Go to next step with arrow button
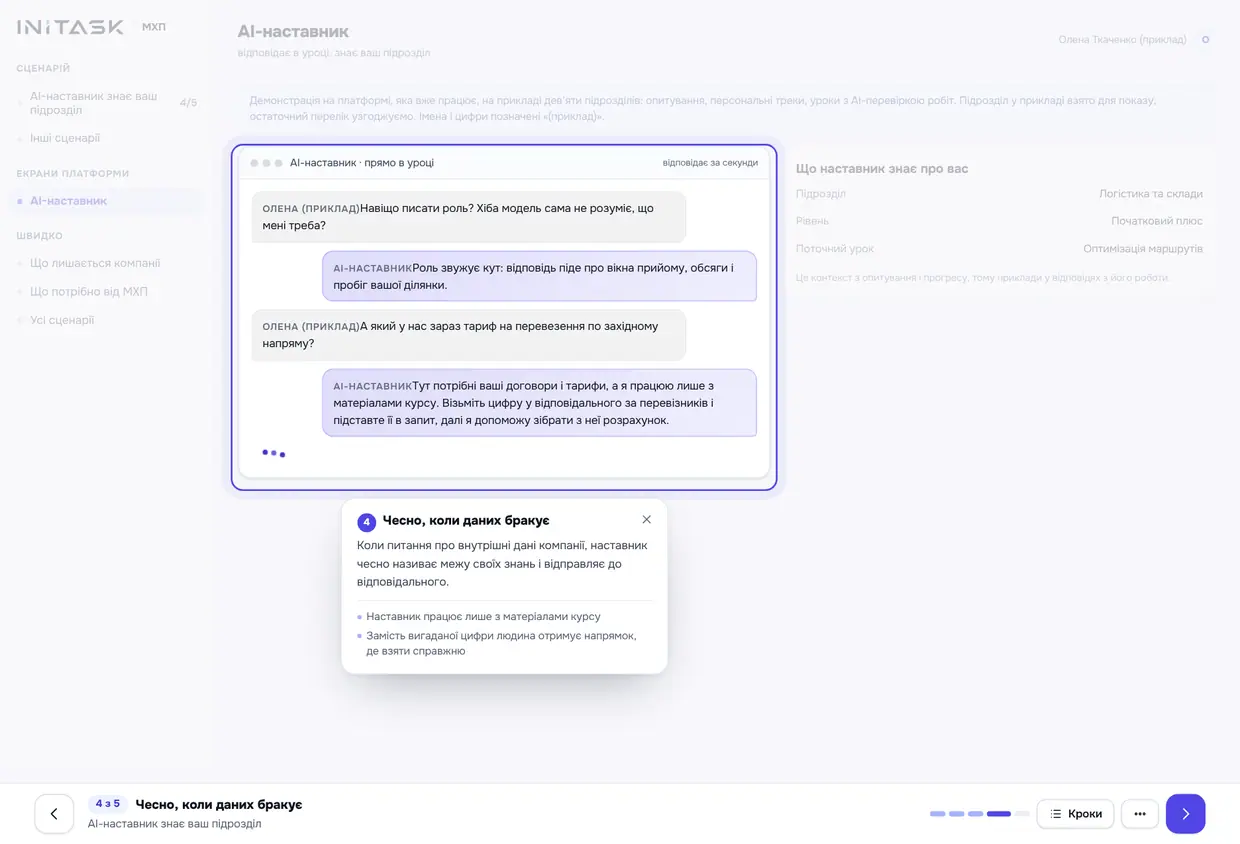 pos(1185,814)
